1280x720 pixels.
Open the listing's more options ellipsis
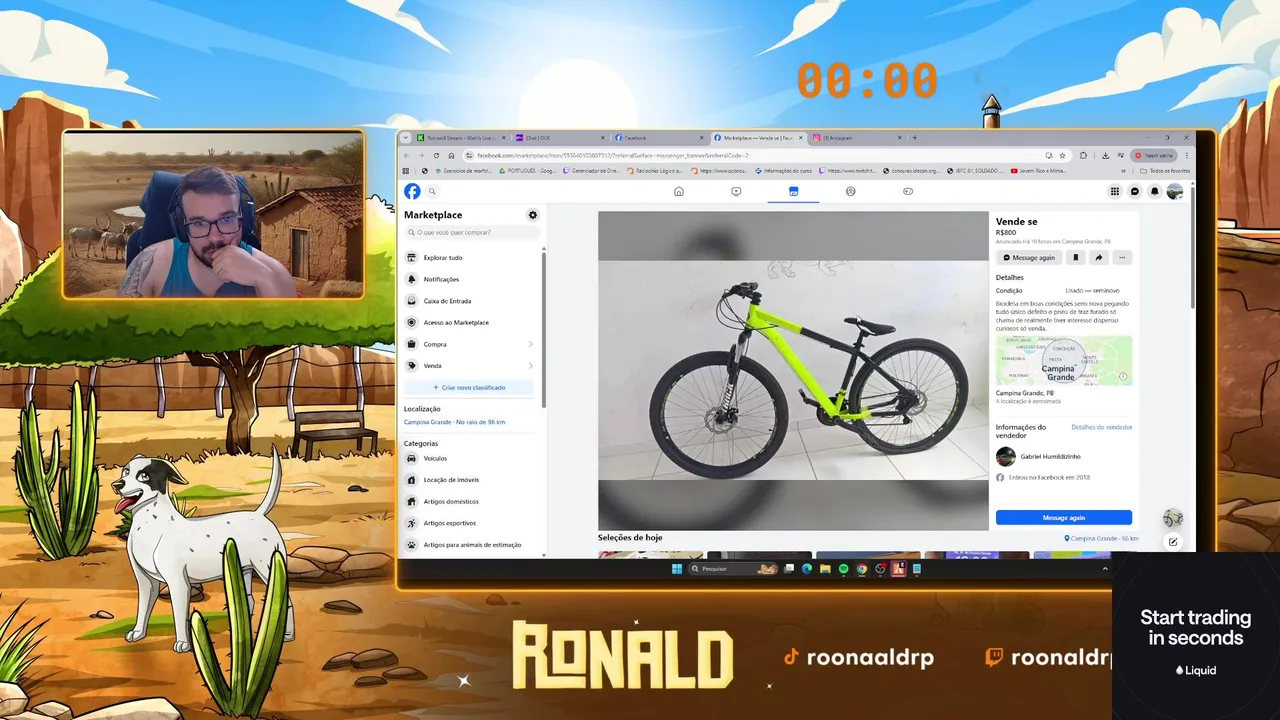(1122, 257)
